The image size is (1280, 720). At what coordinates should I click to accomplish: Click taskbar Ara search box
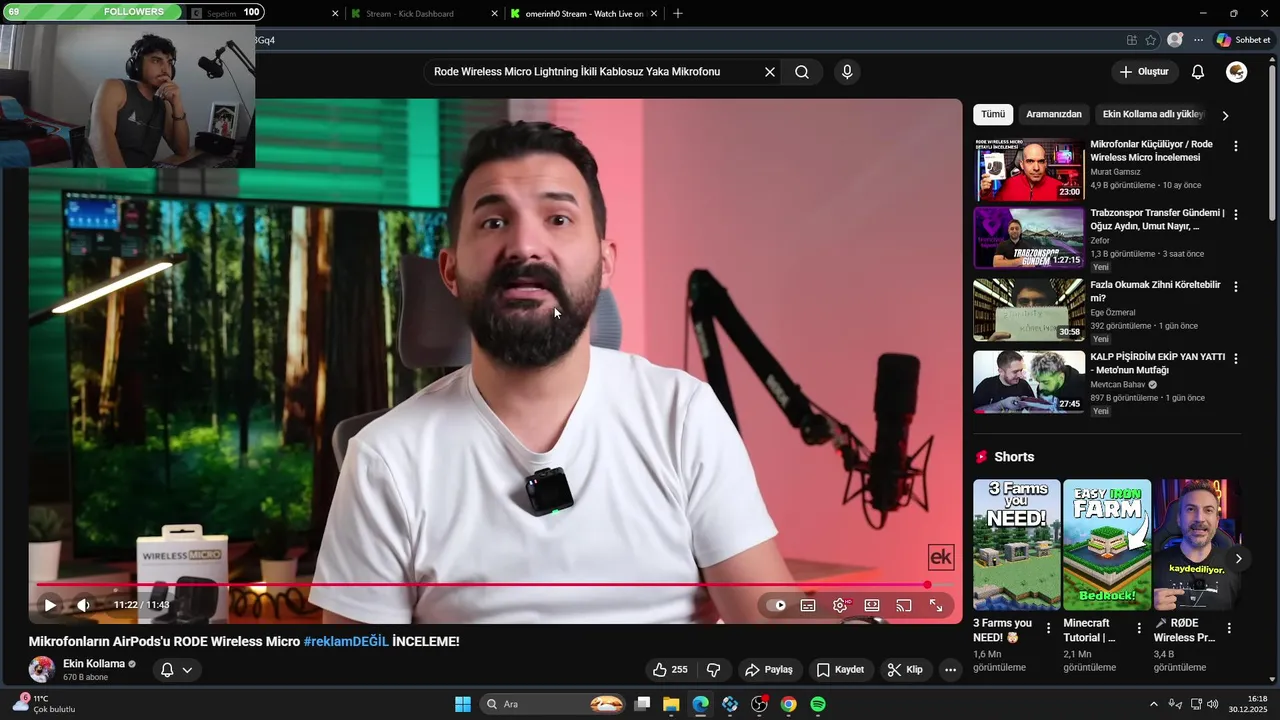pyautogui.click(x=555, y=704)
